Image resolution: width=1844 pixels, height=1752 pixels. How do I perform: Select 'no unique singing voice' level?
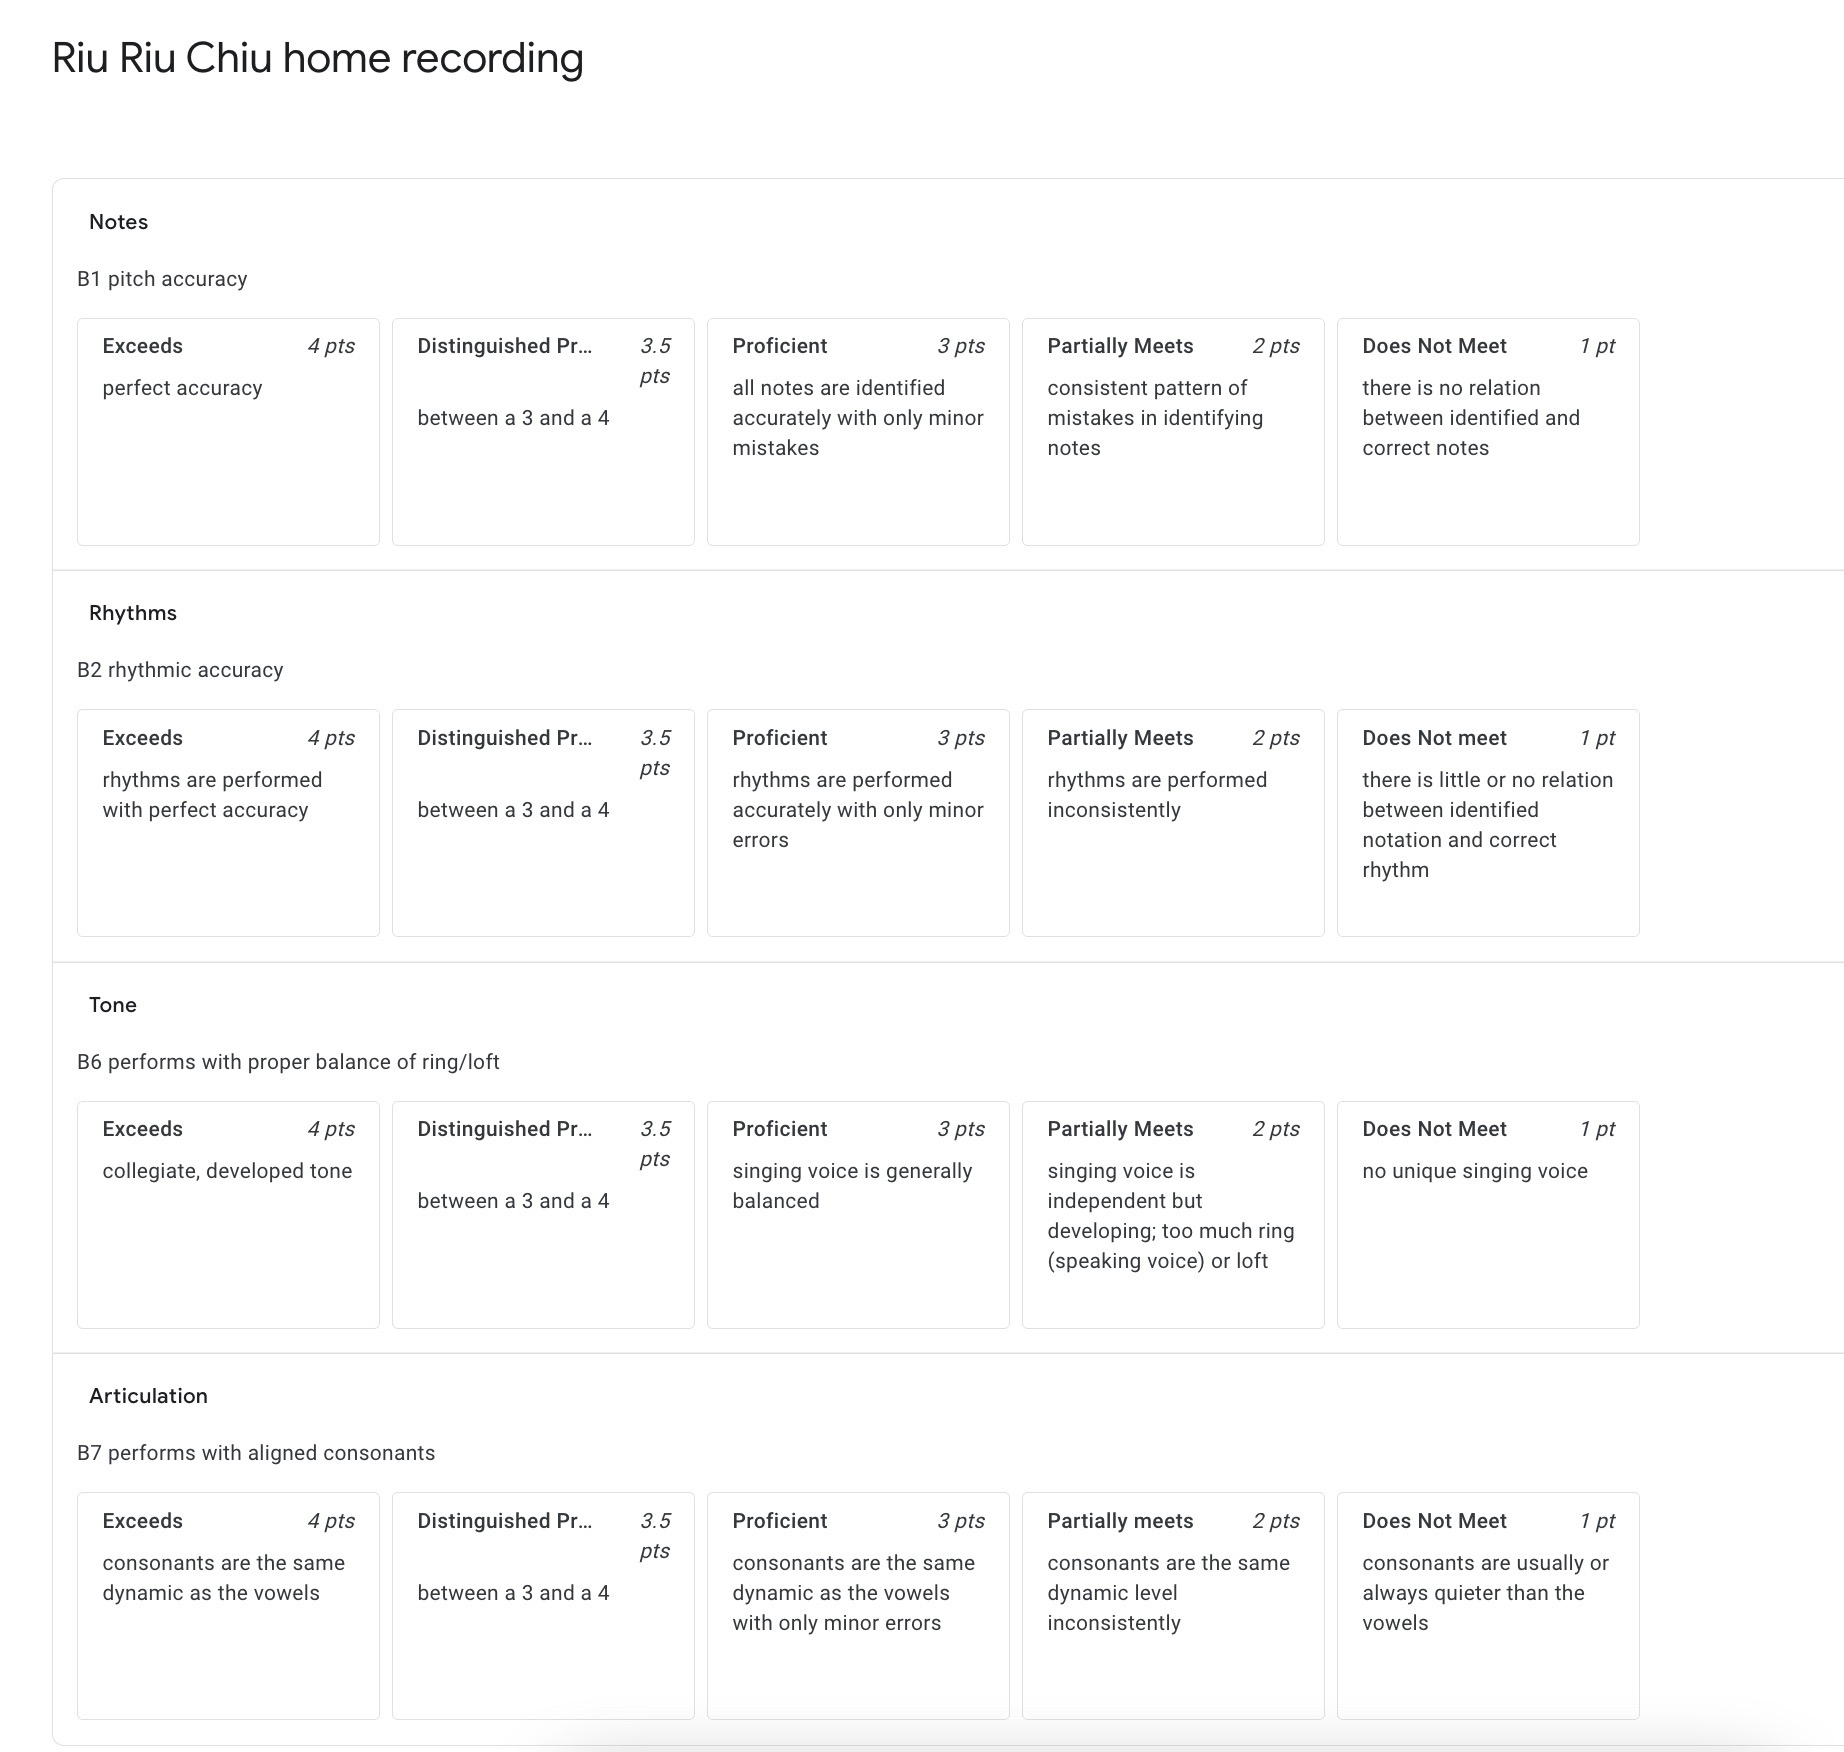tap(1488, 1214)
